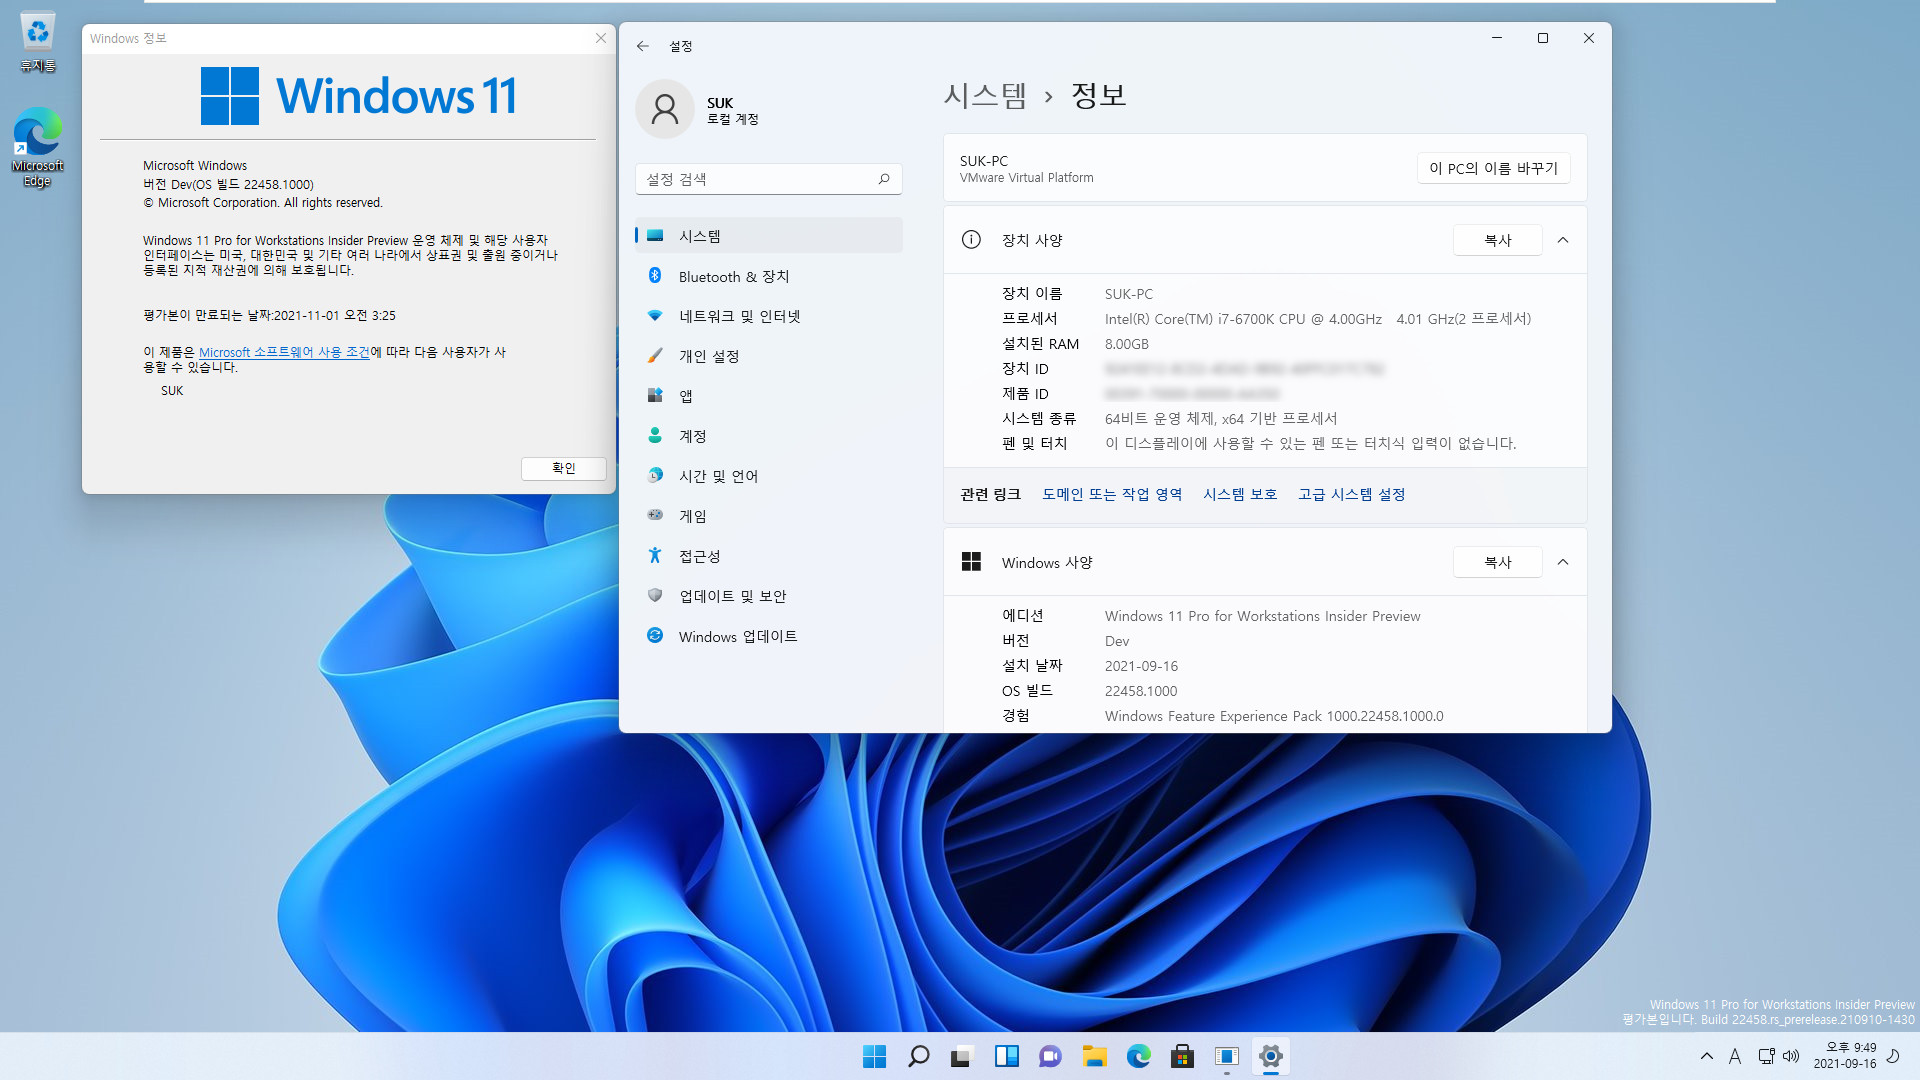Image resolution: width=1920 pixels, height=1080 pixels.
Task: Click 시스템 breadcrumb in page title
Action: 985,95
